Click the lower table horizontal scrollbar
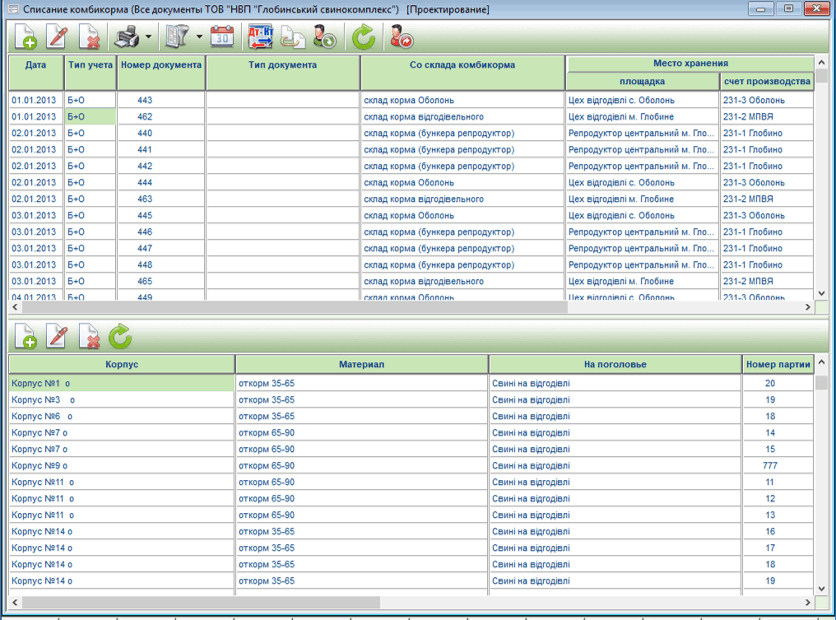 200,603
